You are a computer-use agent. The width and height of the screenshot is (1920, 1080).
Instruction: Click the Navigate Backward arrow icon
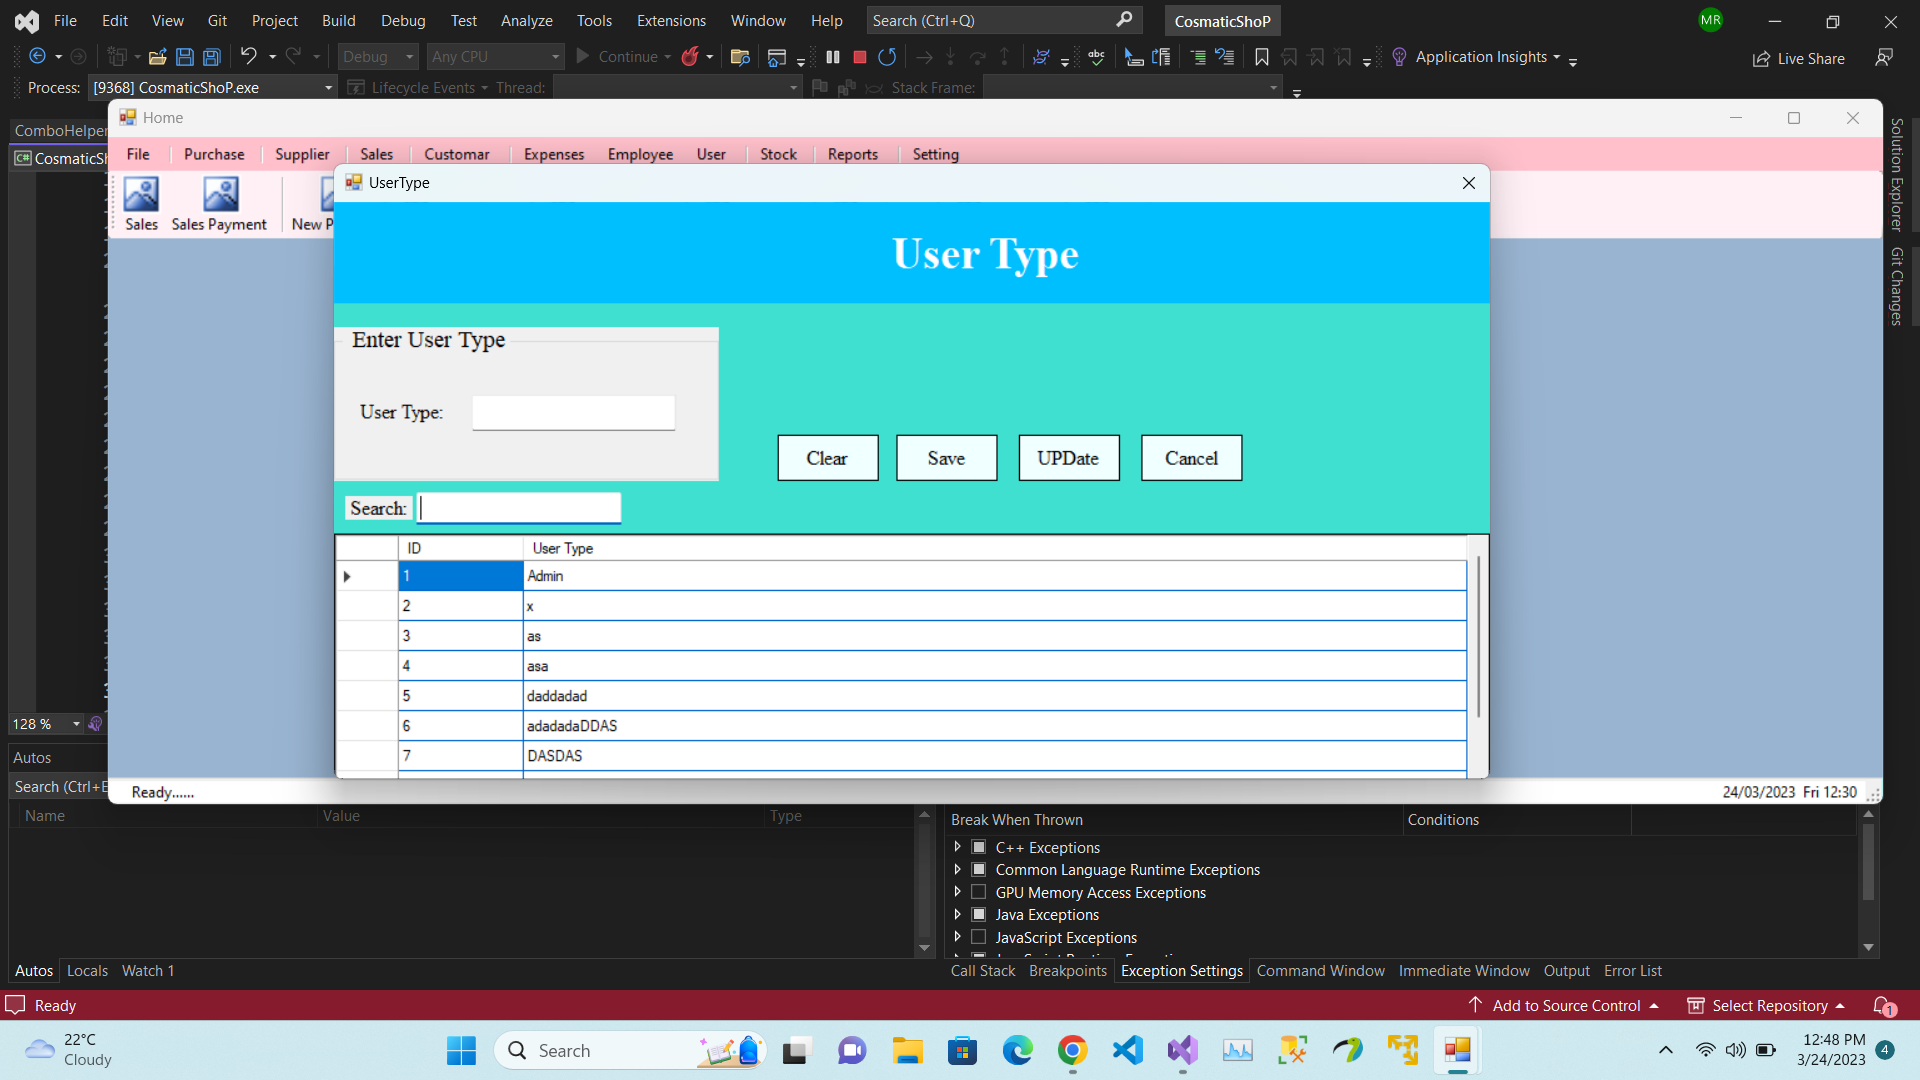click(x=38, y=57)
